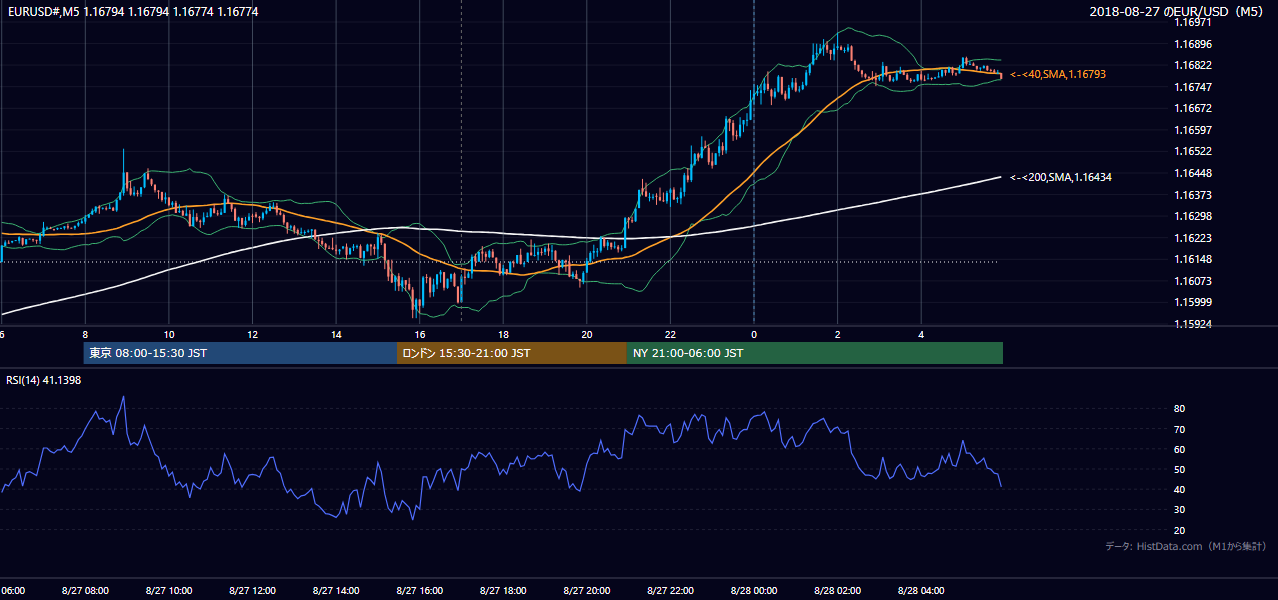Click date axis label 8/27 12:00

coord(252,590)
